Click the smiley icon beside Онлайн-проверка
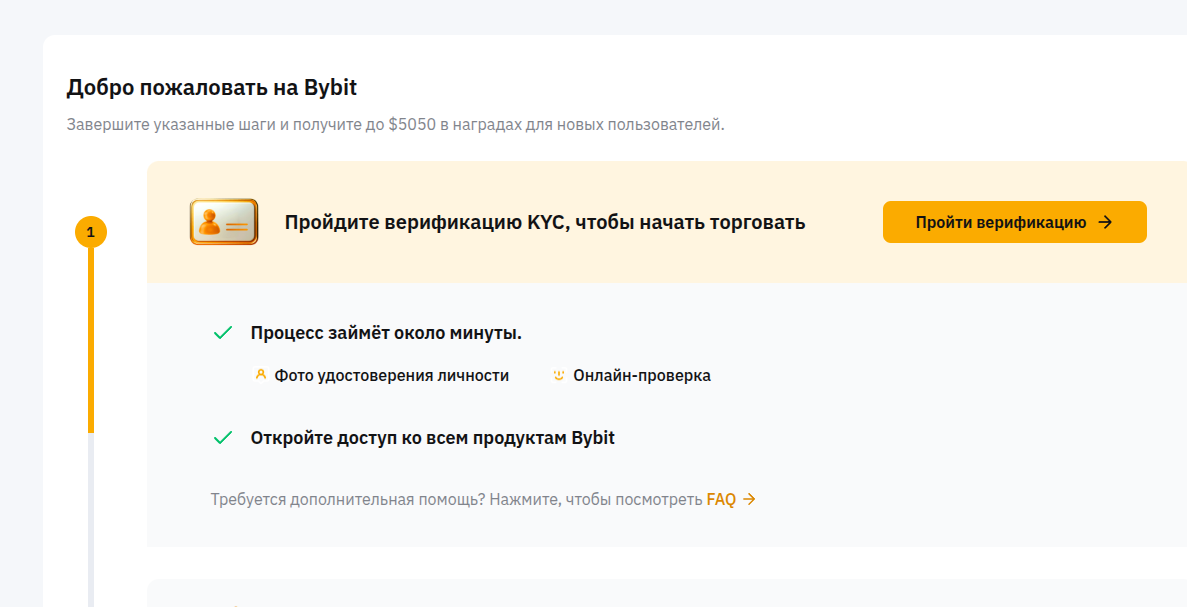Viewport: 1187px width, 607px height. click(559, 375)
